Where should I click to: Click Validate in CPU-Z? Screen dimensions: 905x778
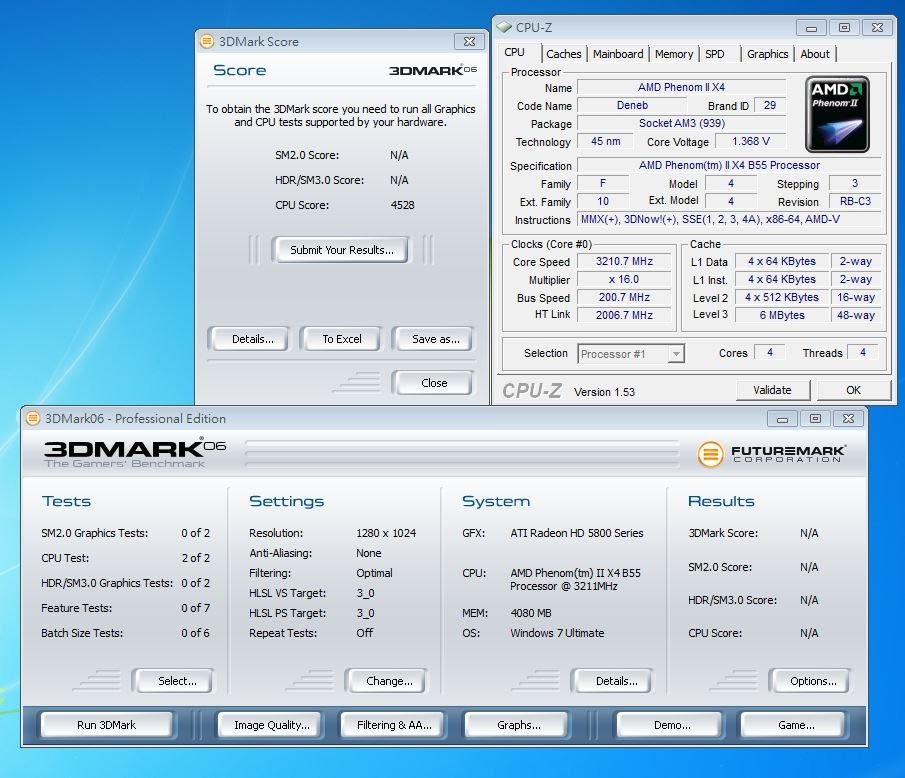point(772,390)
